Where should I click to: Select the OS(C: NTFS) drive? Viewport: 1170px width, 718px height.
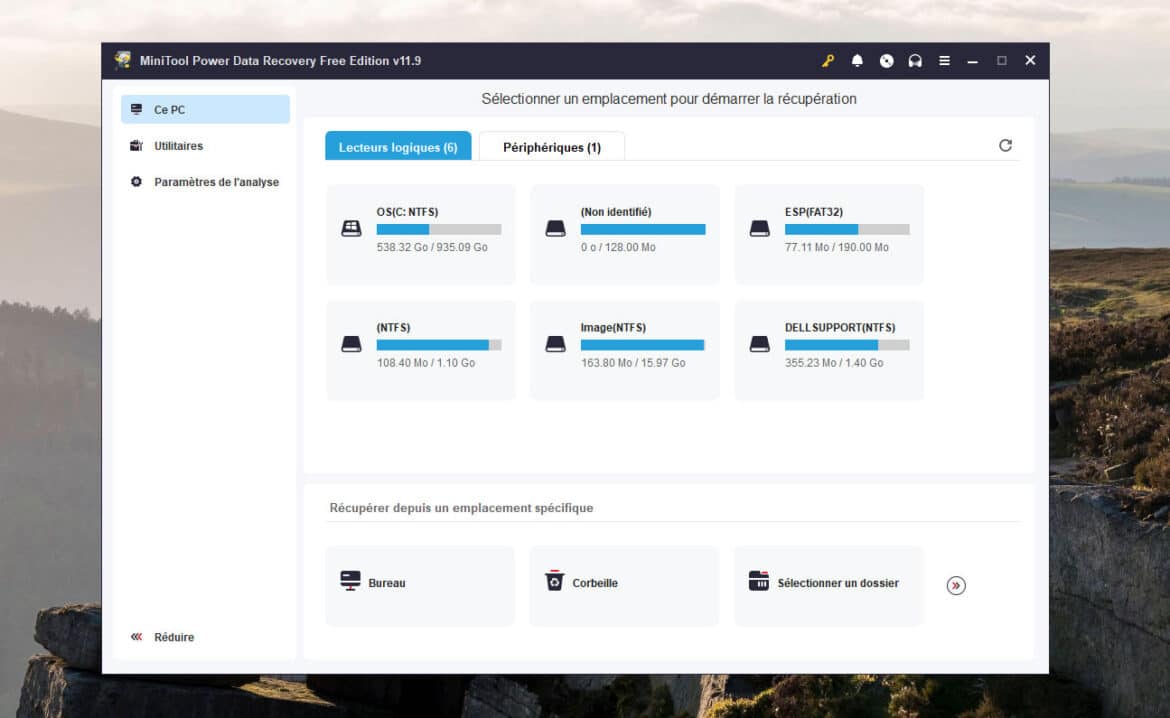click(x=421, y=234)
